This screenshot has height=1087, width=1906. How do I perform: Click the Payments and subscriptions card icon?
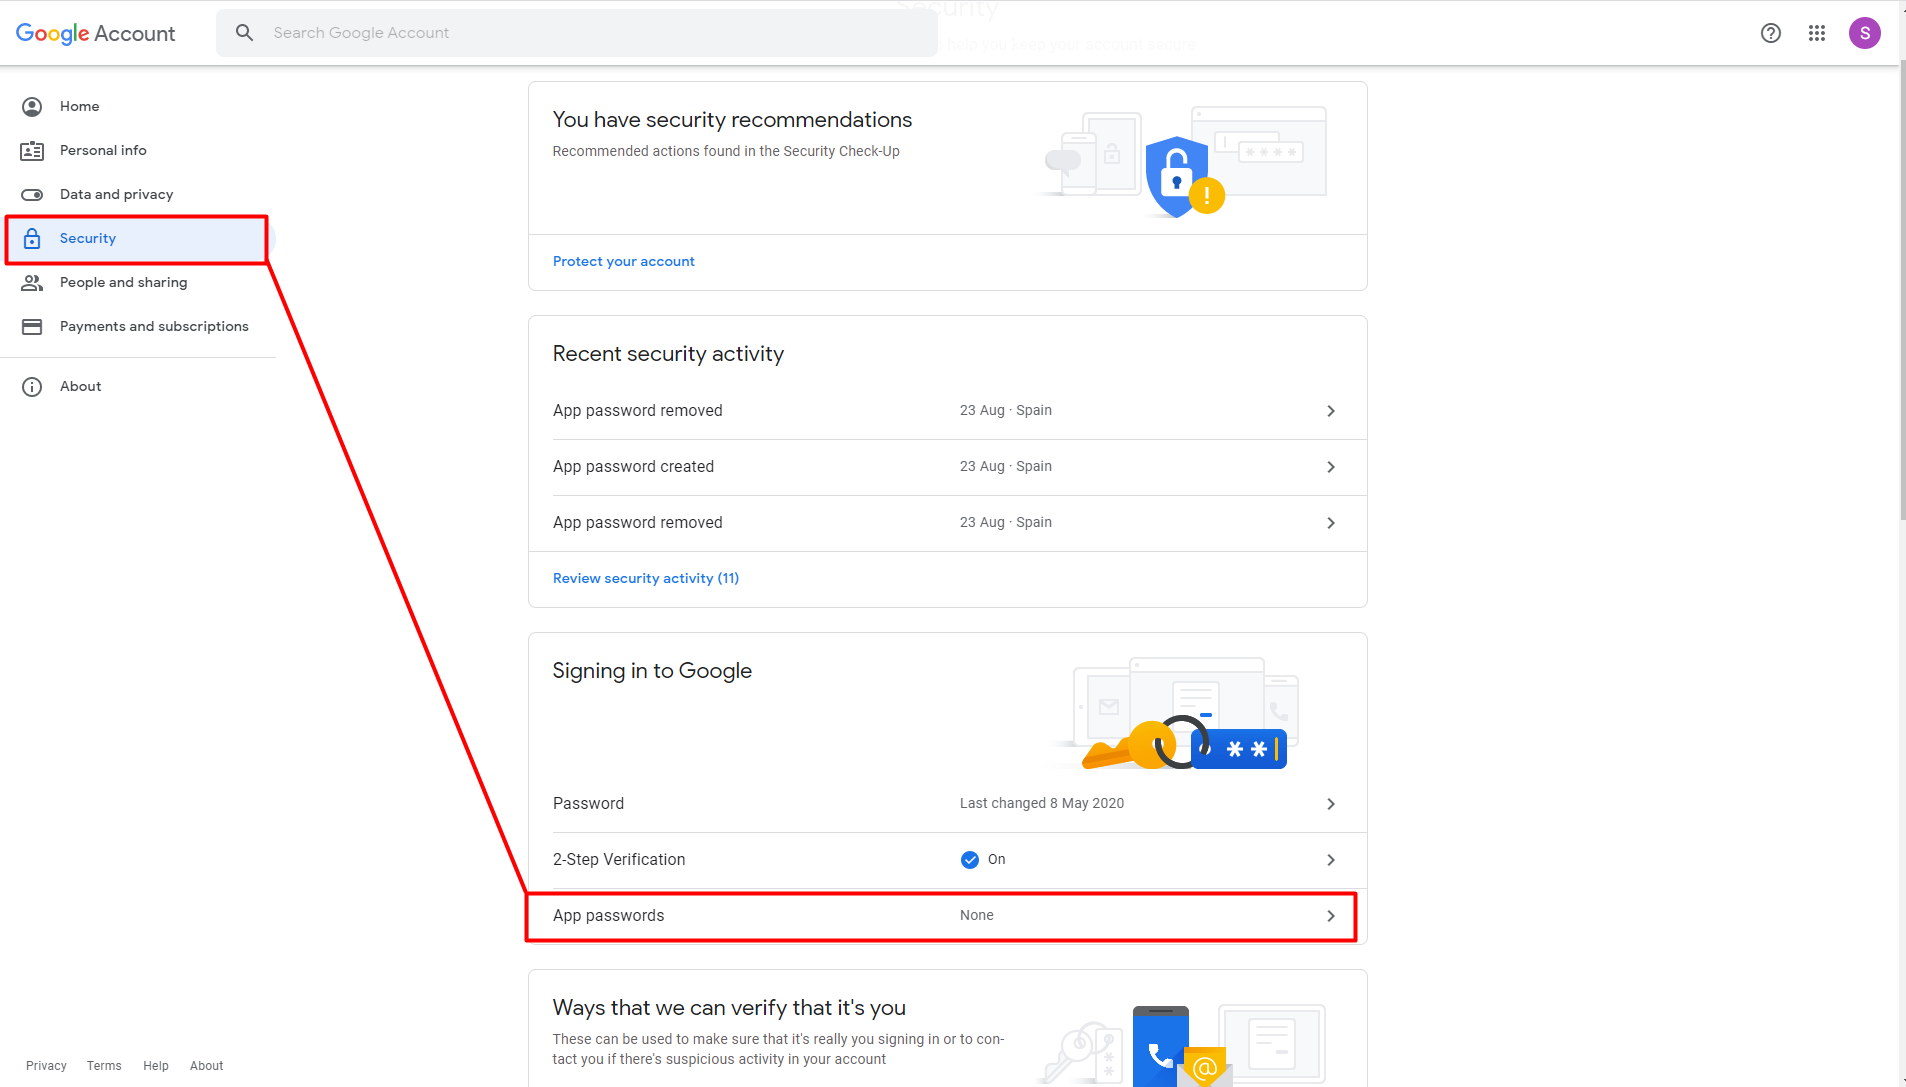32,327
